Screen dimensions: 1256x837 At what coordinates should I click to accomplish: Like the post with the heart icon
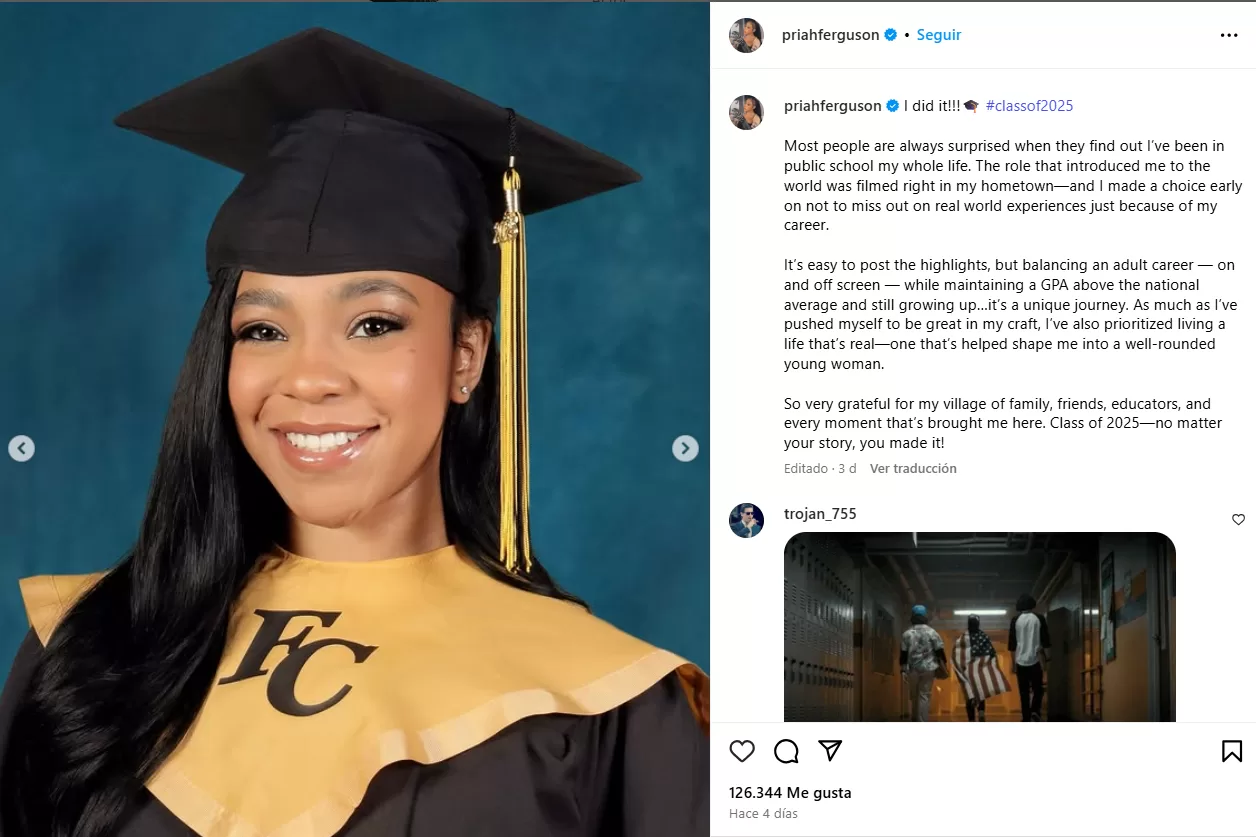click(x=742, y=751)
